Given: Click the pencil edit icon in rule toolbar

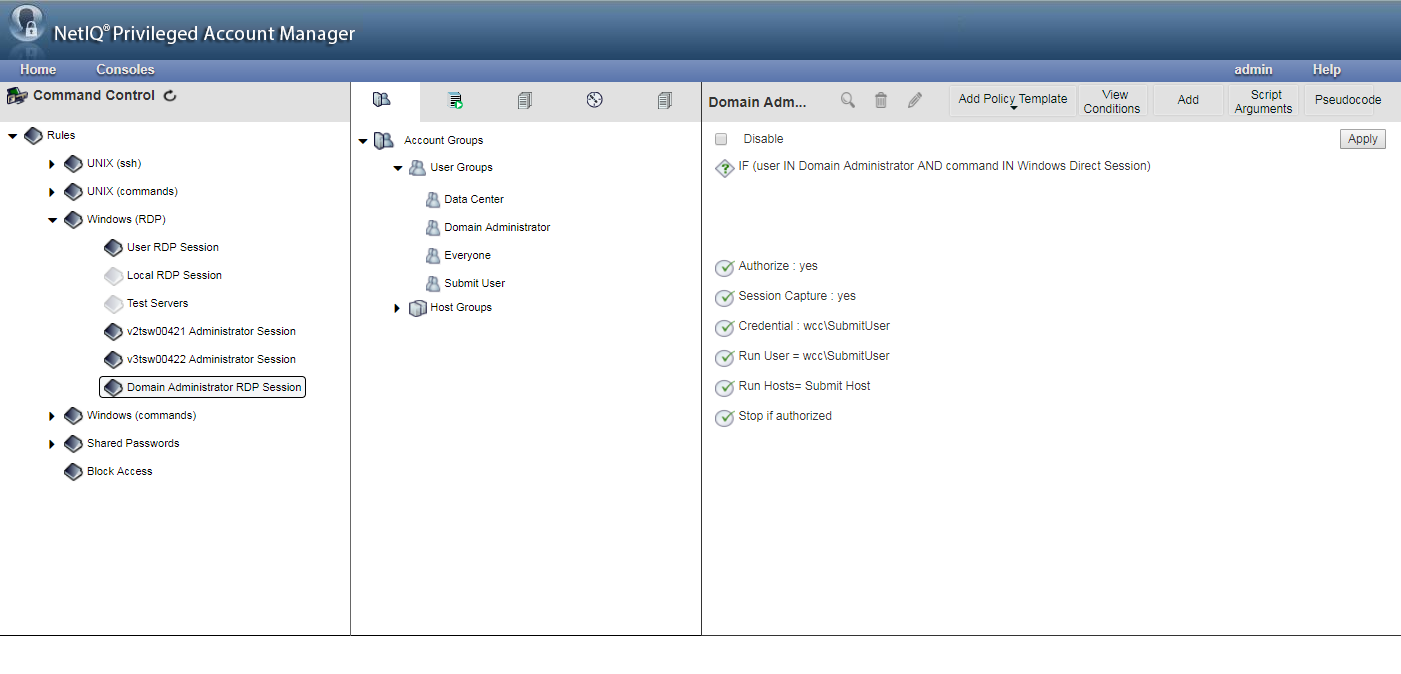Looking at the screenshot, I should pyautogui.click(x=914, y=100).
